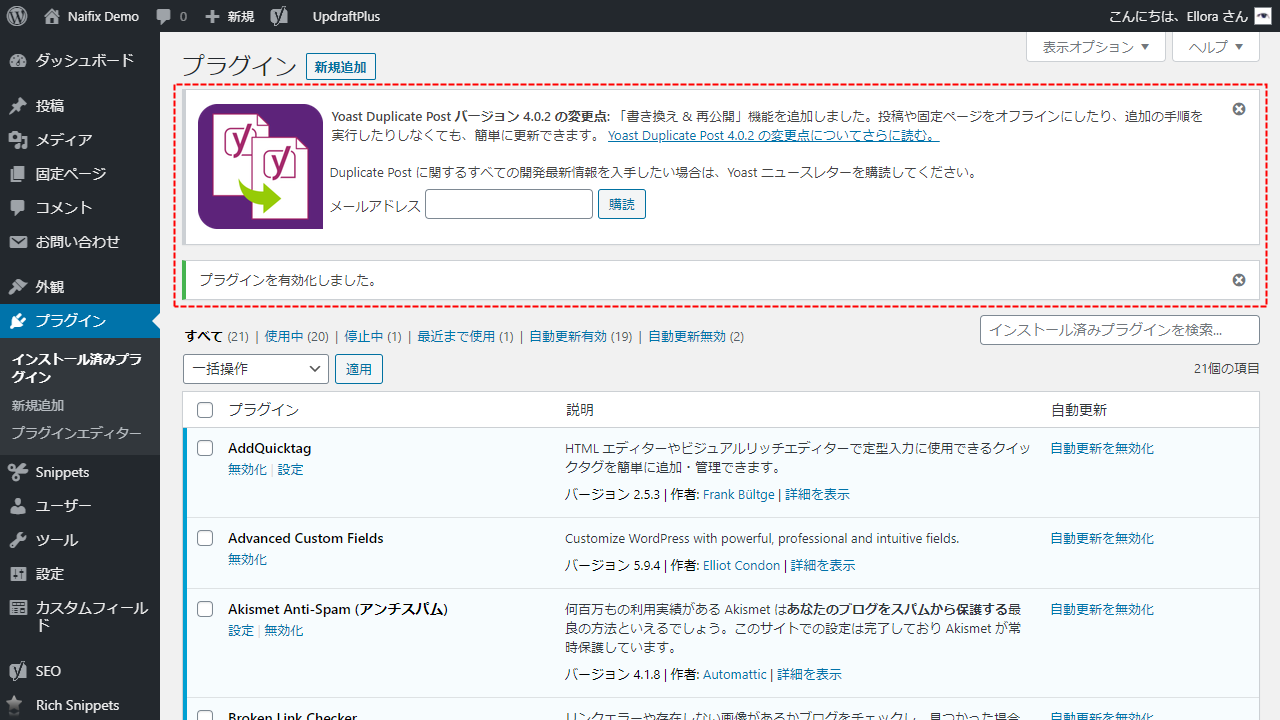
Task: Disable auto-updates for AddQuicktag
Action: click(x=1102, y=449)
